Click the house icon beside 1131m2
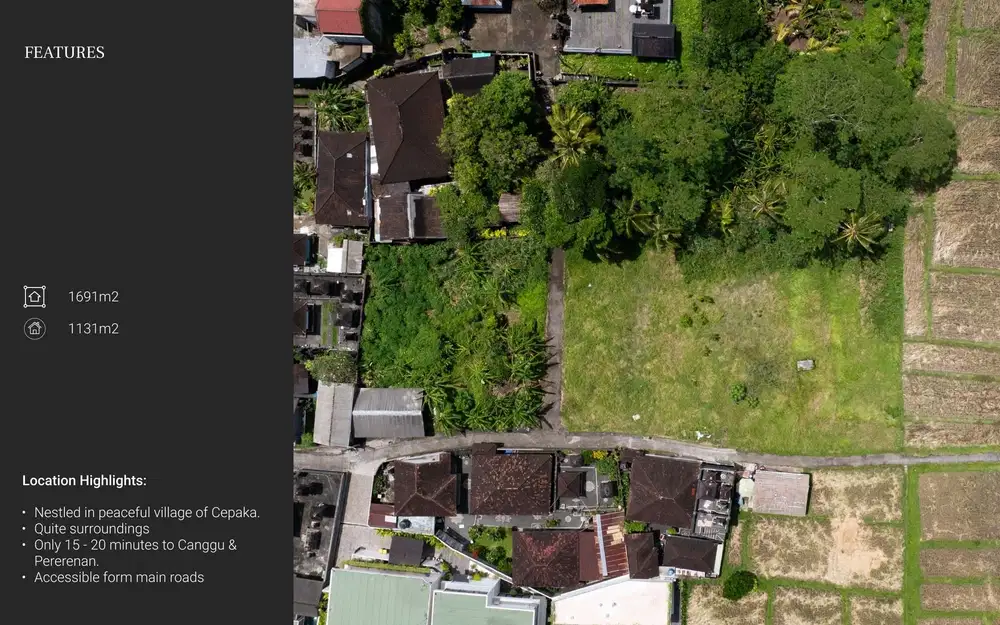 [34, 328]
